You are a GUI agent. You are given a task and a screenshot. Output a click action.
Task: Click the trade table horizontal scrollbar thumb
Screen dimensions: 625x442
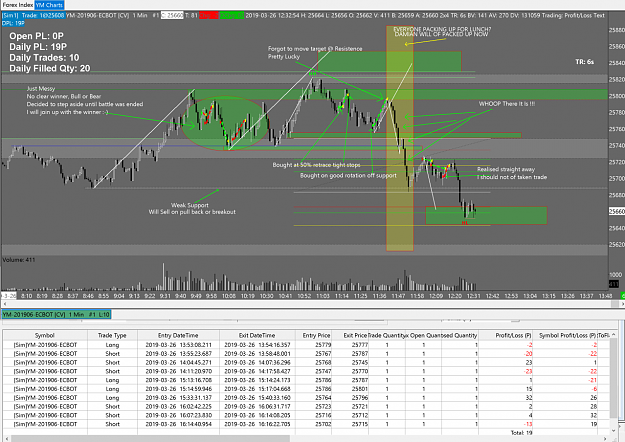[x=150, y=438]
